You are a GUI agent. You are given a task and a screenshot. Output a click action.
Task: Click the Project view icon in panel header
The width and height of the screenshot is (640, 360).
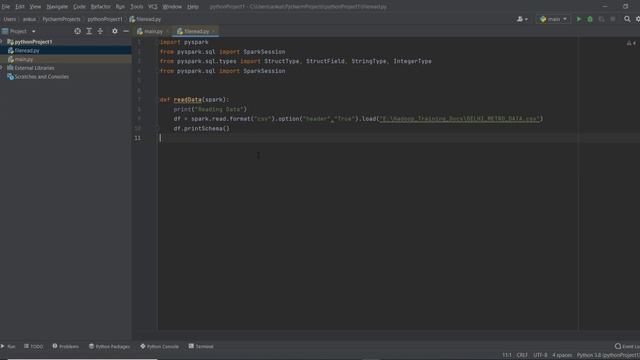click(x=5, y=31)
